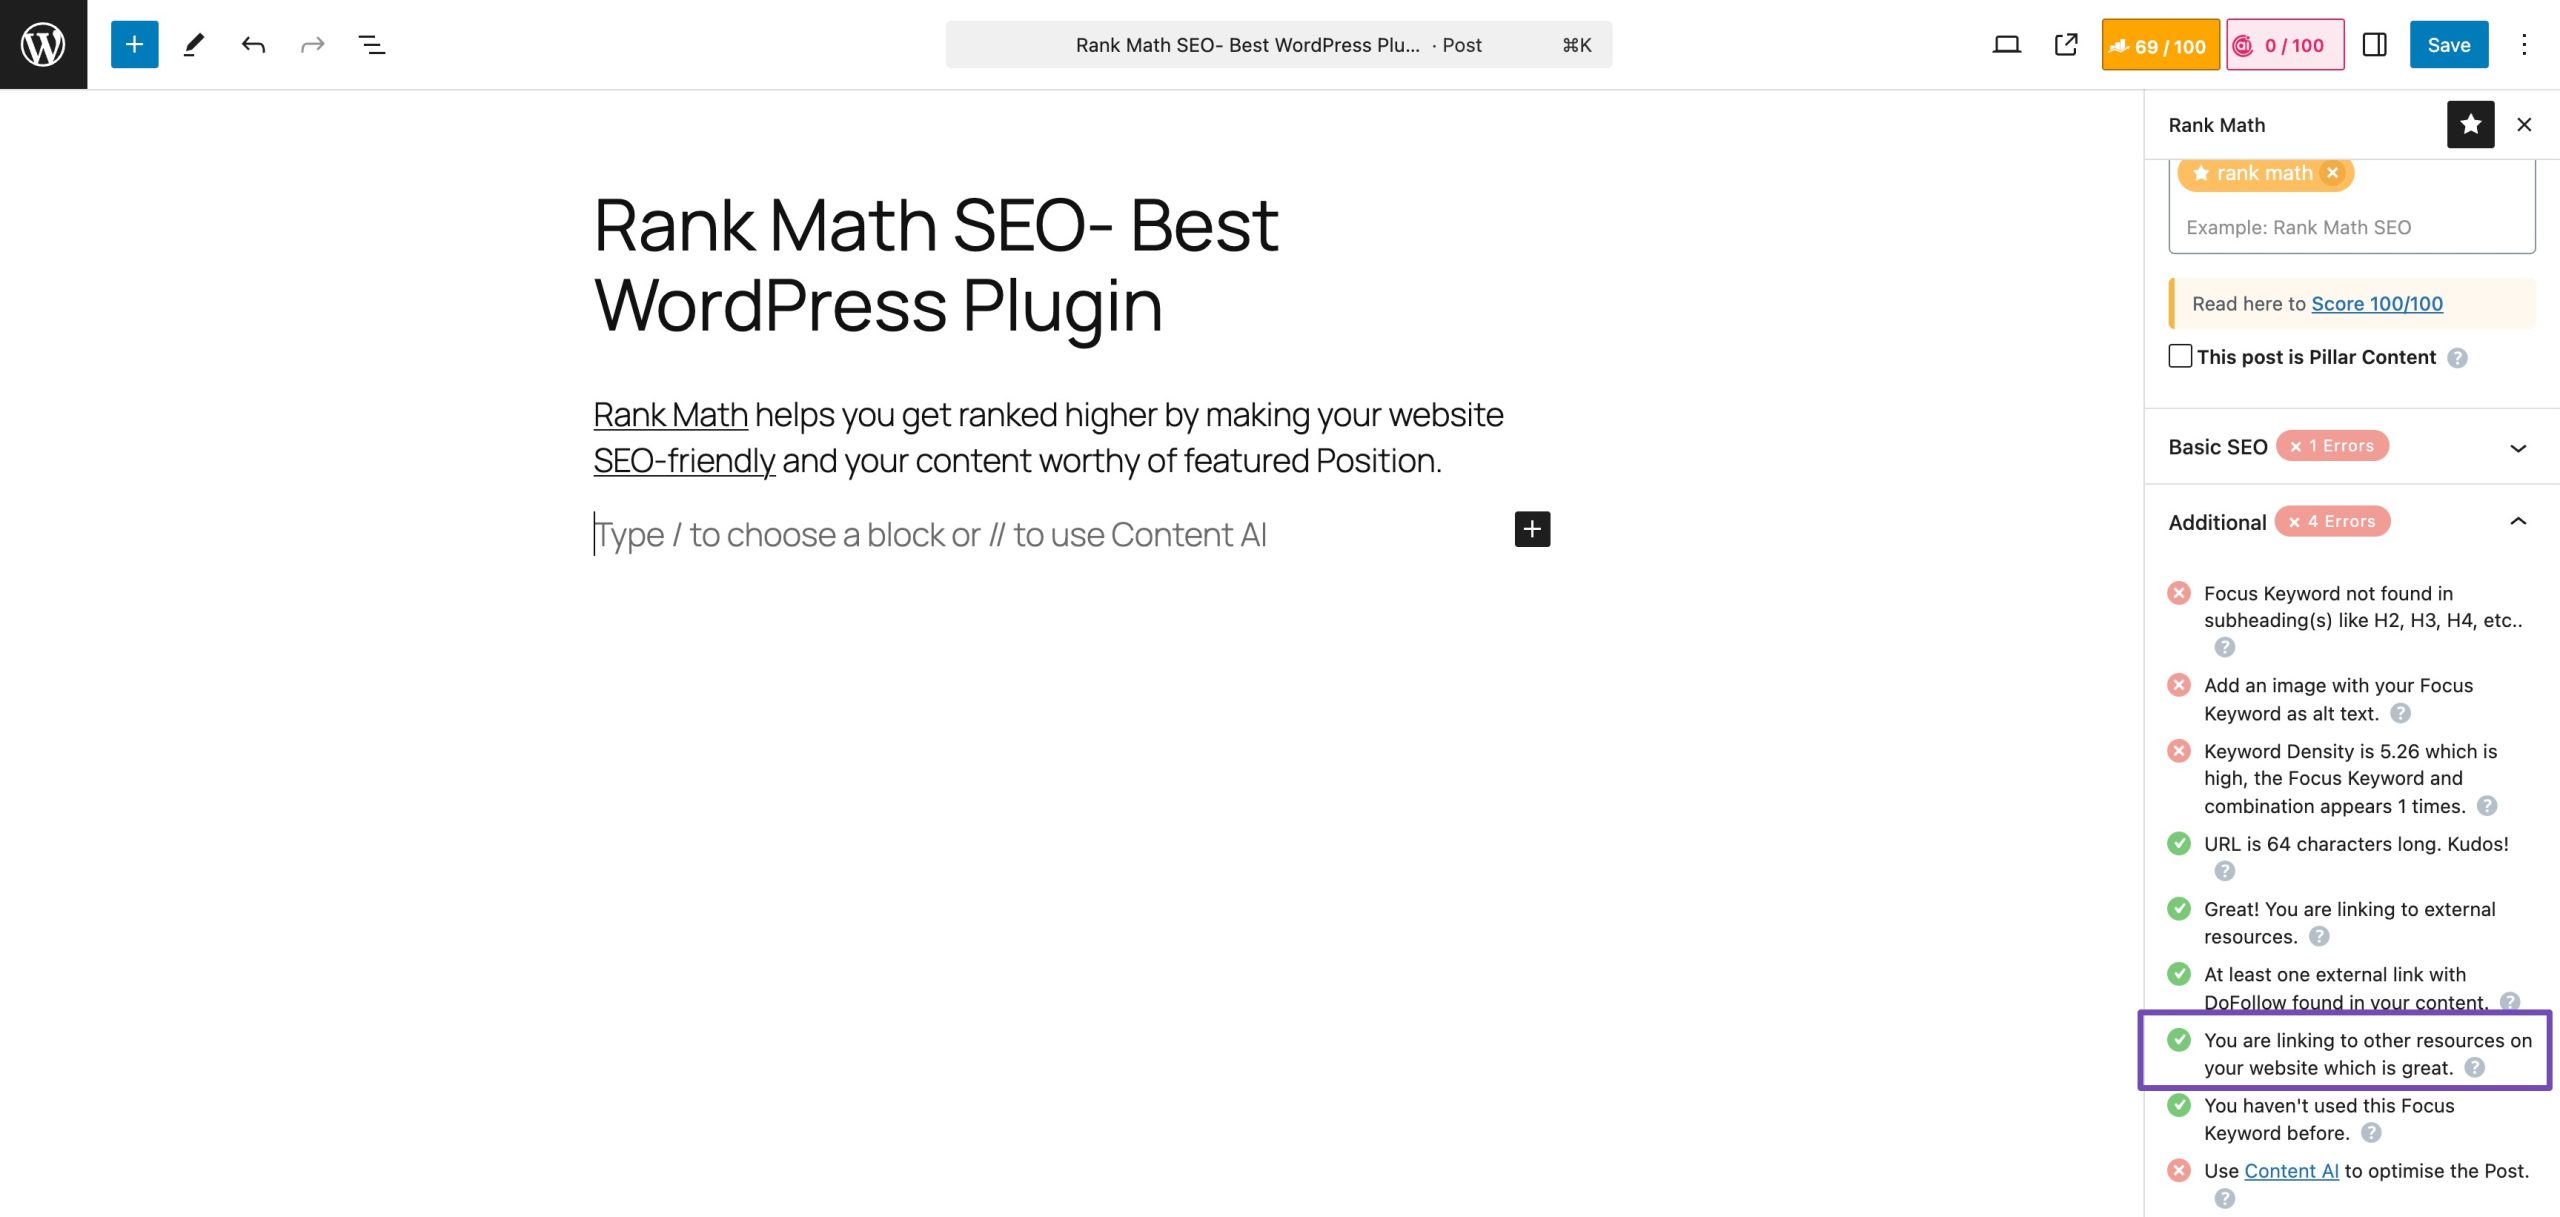Image resolution: width=2560 pixels, height=1217 pixels.
Task: Open the Document Overview list view
Action: click(370, 44)
